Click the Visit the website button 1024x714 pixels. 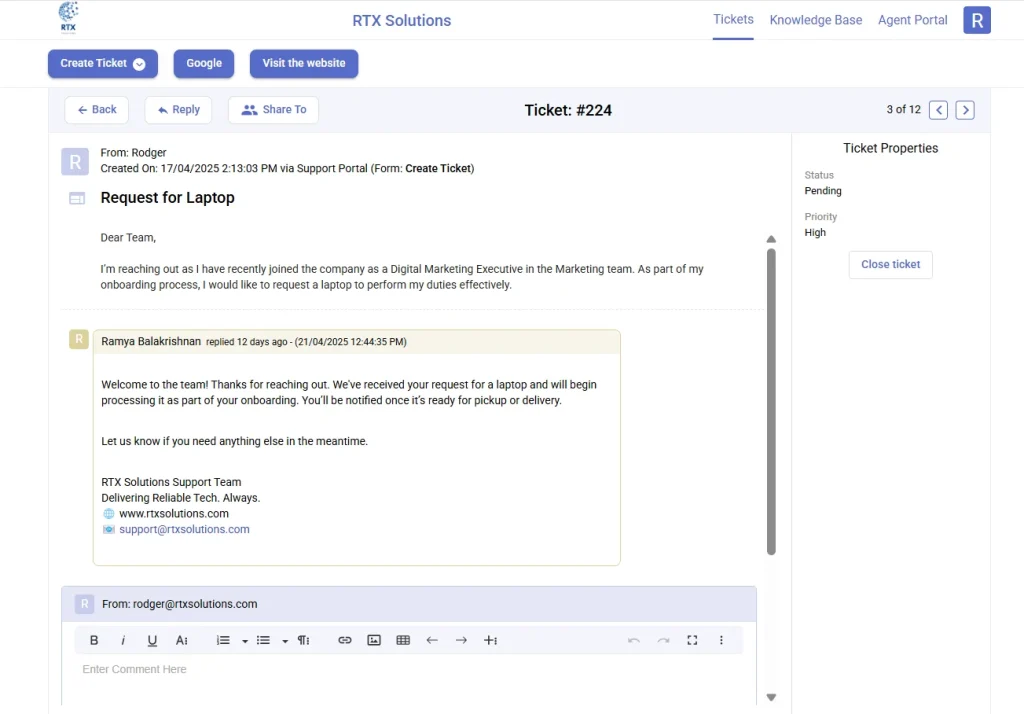tap(304, 63)
